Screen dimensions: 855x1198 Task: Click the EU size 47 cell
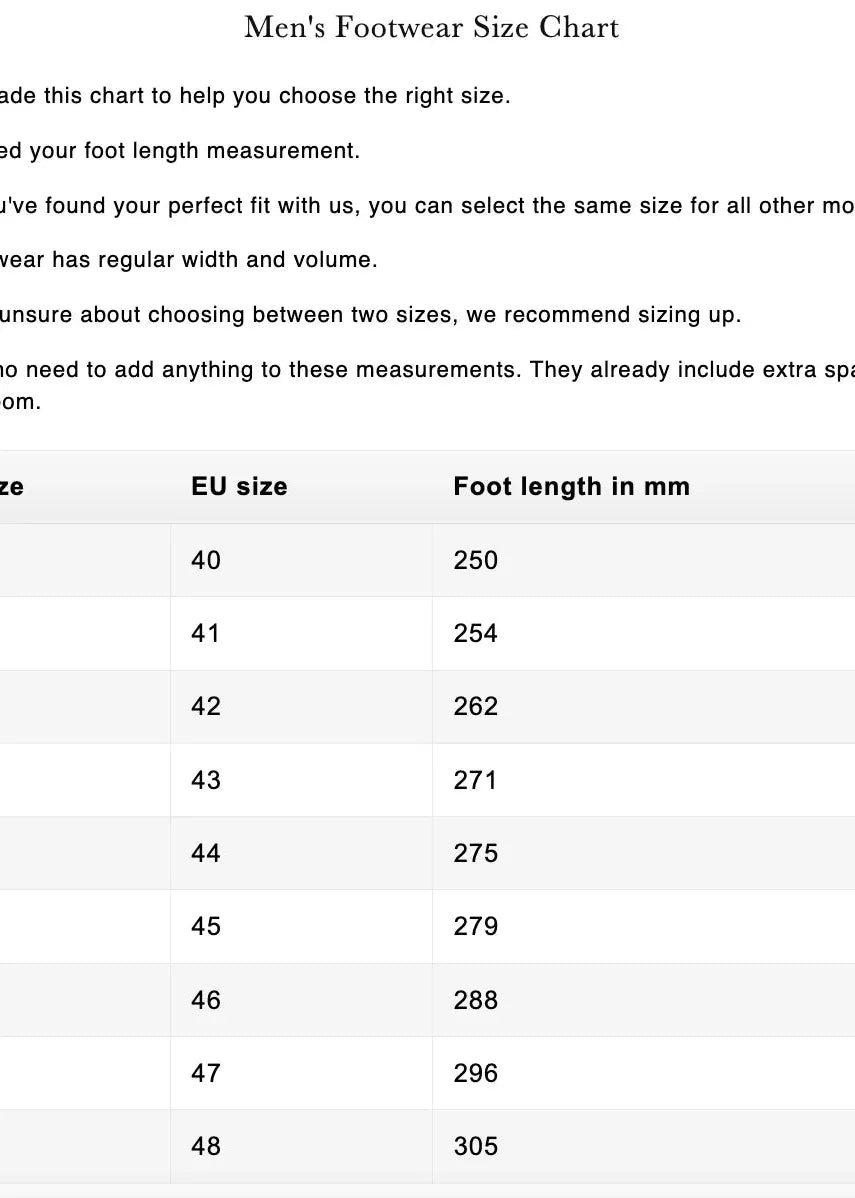tap(206, 1073)
